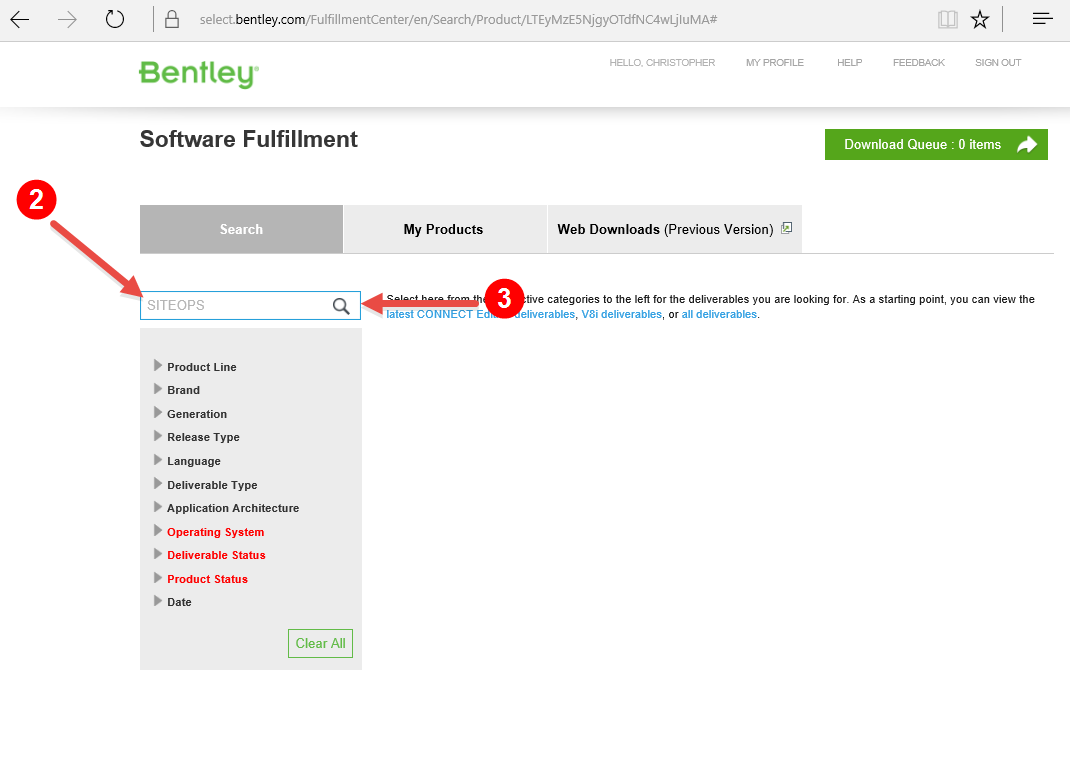Click the browser address bar URL

point(458,20)
